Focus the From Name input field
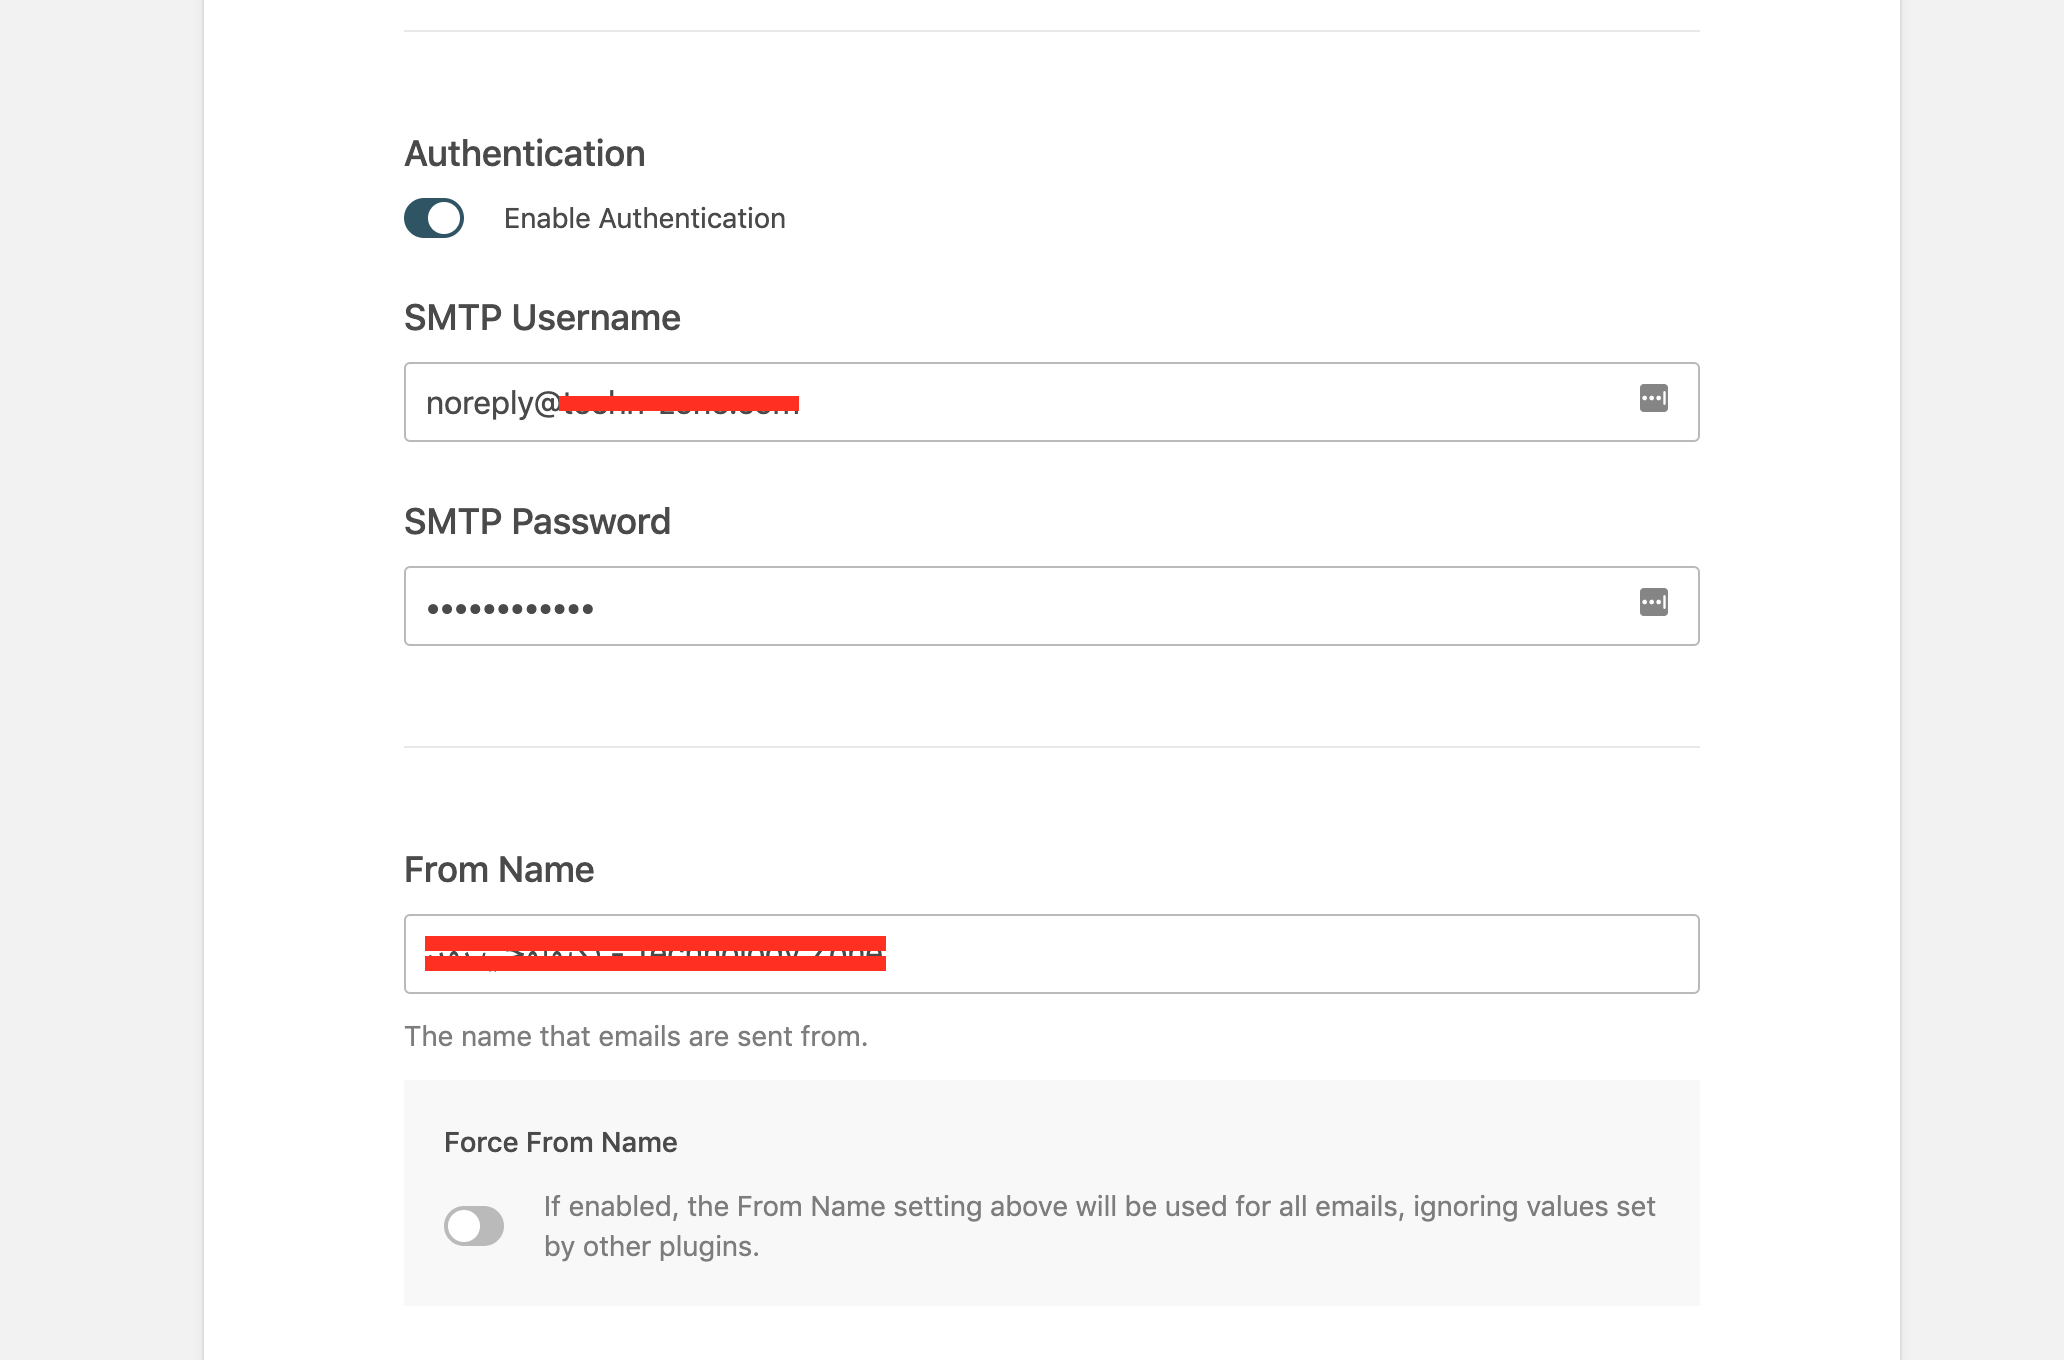 (1052, 954)
